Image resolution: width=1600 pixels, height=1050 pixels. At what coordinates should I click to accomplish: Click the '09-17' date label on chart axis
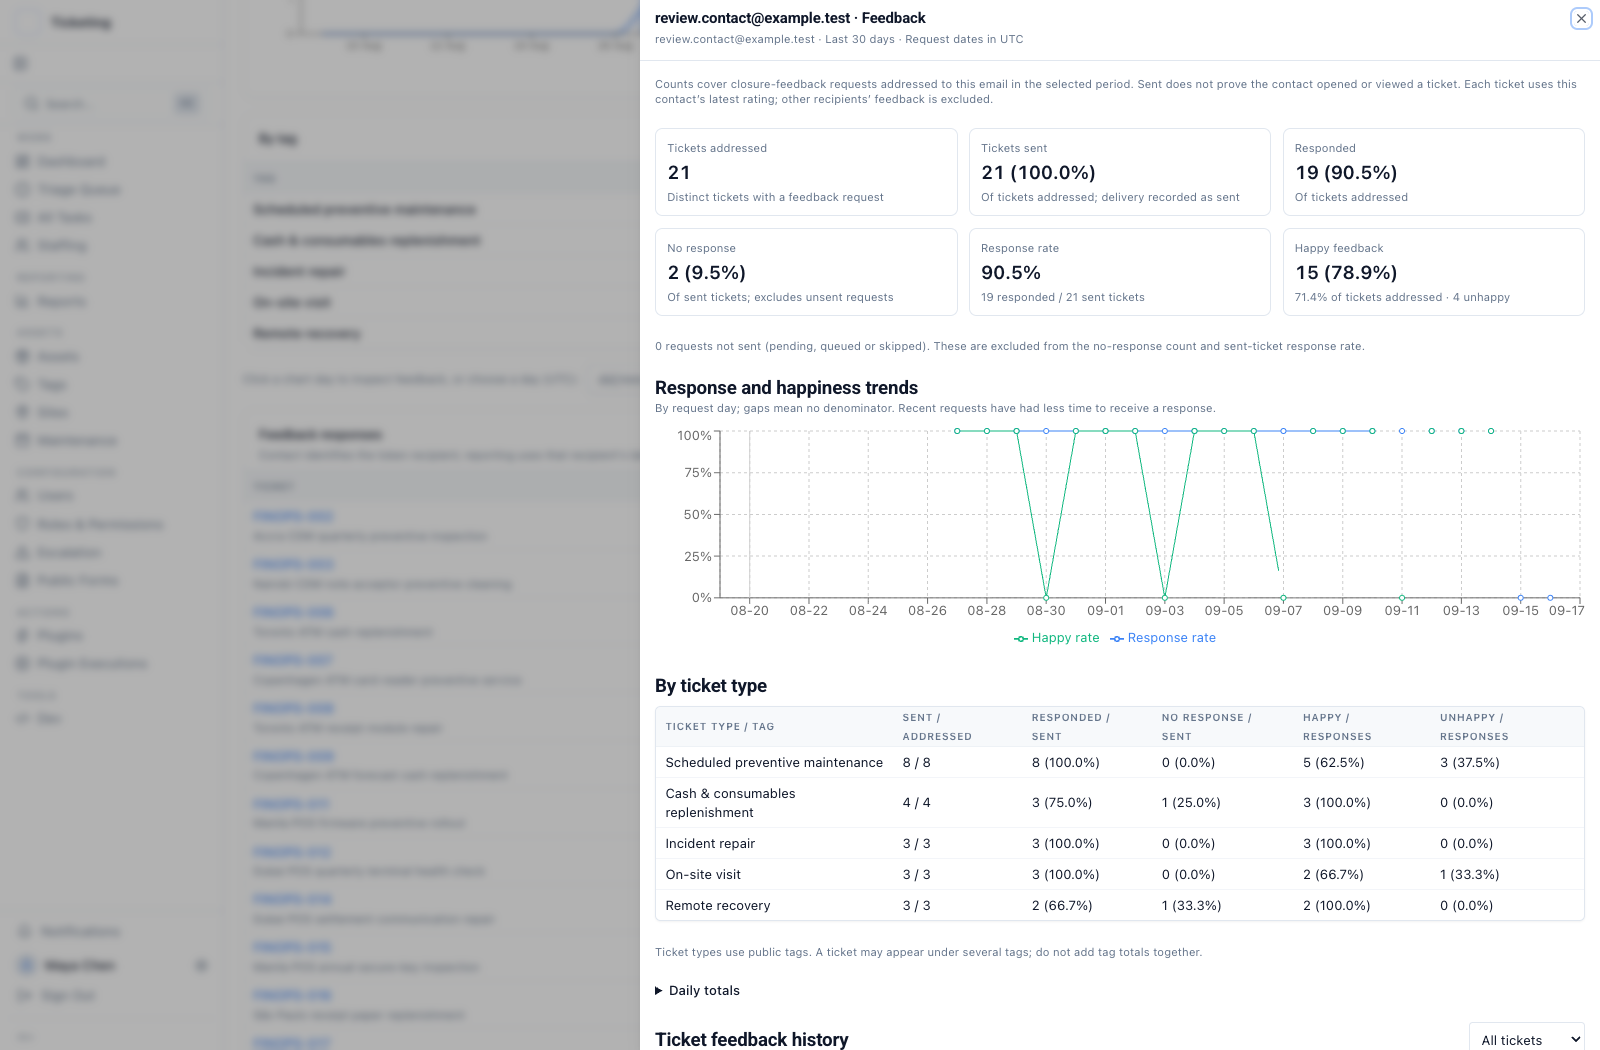(x=1567, y=611)
